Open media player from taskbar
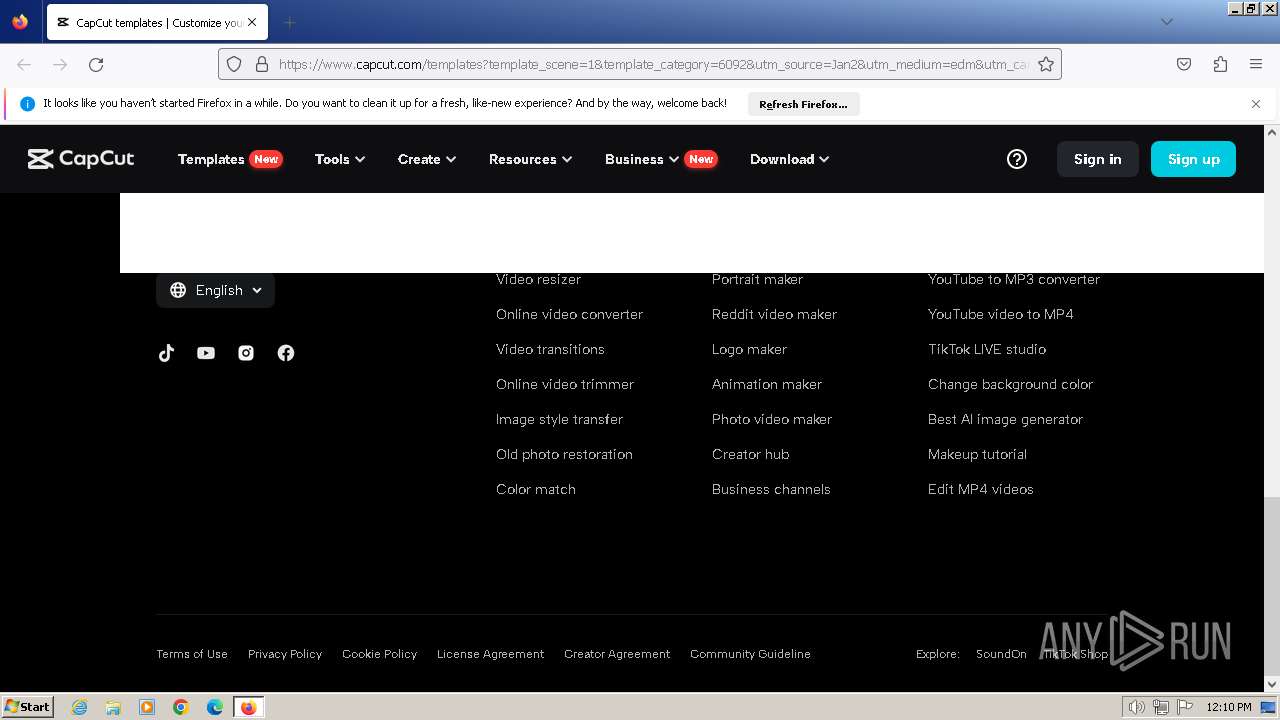 (x=147, y=707)
